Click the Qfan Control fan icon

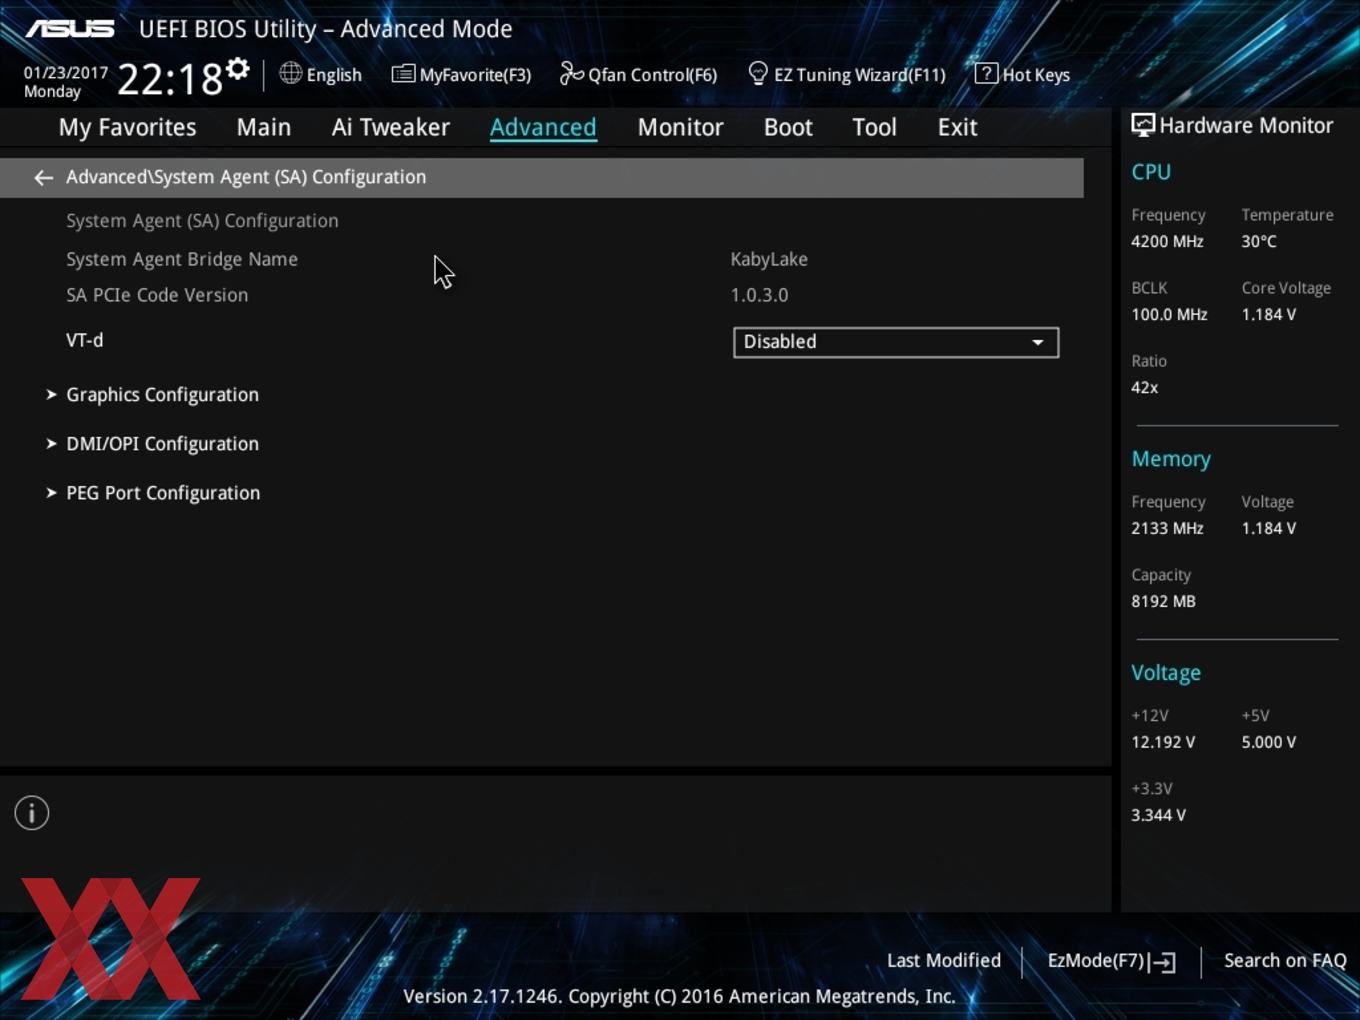coord(571,73)
